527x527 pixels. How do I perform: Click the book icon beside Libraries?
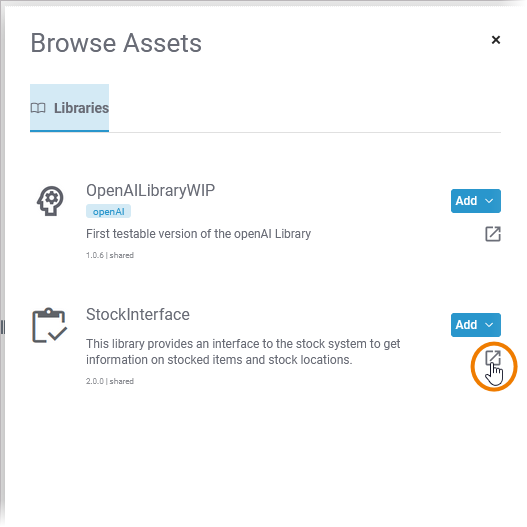click(38, 108)
